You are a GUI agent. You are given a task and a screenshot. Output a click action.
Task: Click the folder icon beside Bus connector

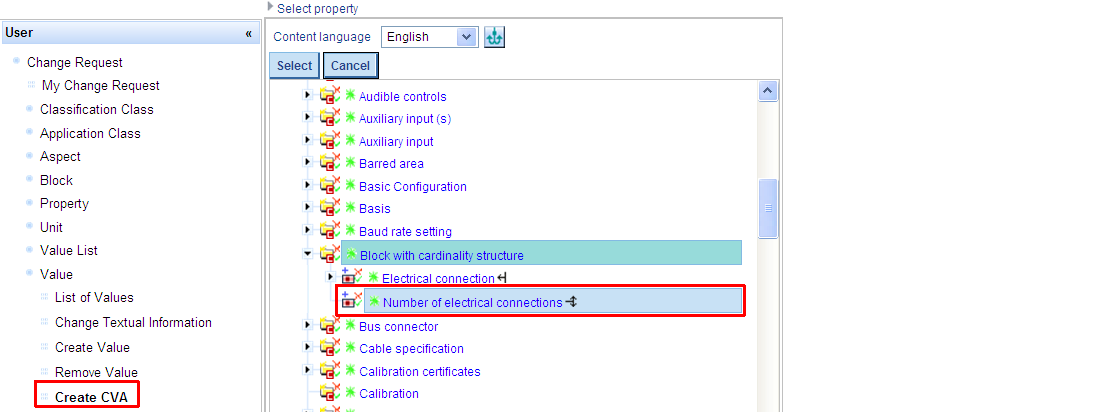tap(329, 326)
